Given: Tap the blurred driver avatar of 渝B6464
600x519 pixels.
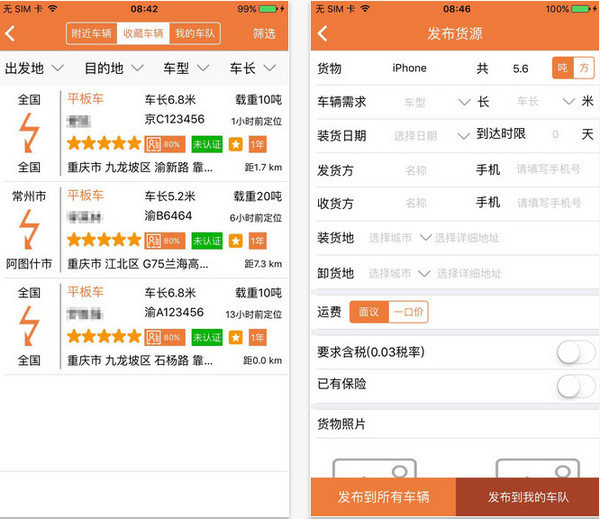Looking at the screenshot, I should (x=84, y=217).
